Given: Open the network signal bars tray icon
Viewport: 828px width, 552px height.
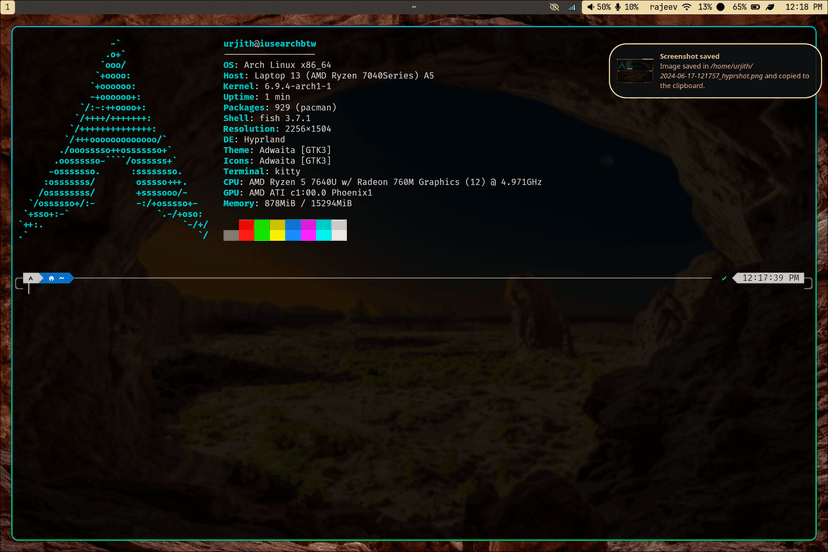Looking at the screenshot, I should pyautogui.click(x=572, y=7).
